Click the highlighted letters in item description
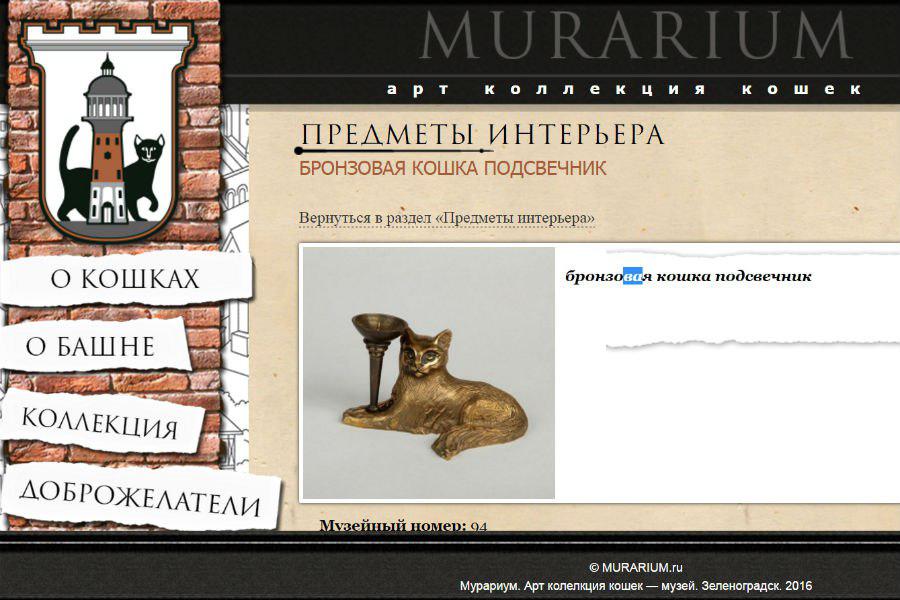The image size is (900, 600). 632,276
